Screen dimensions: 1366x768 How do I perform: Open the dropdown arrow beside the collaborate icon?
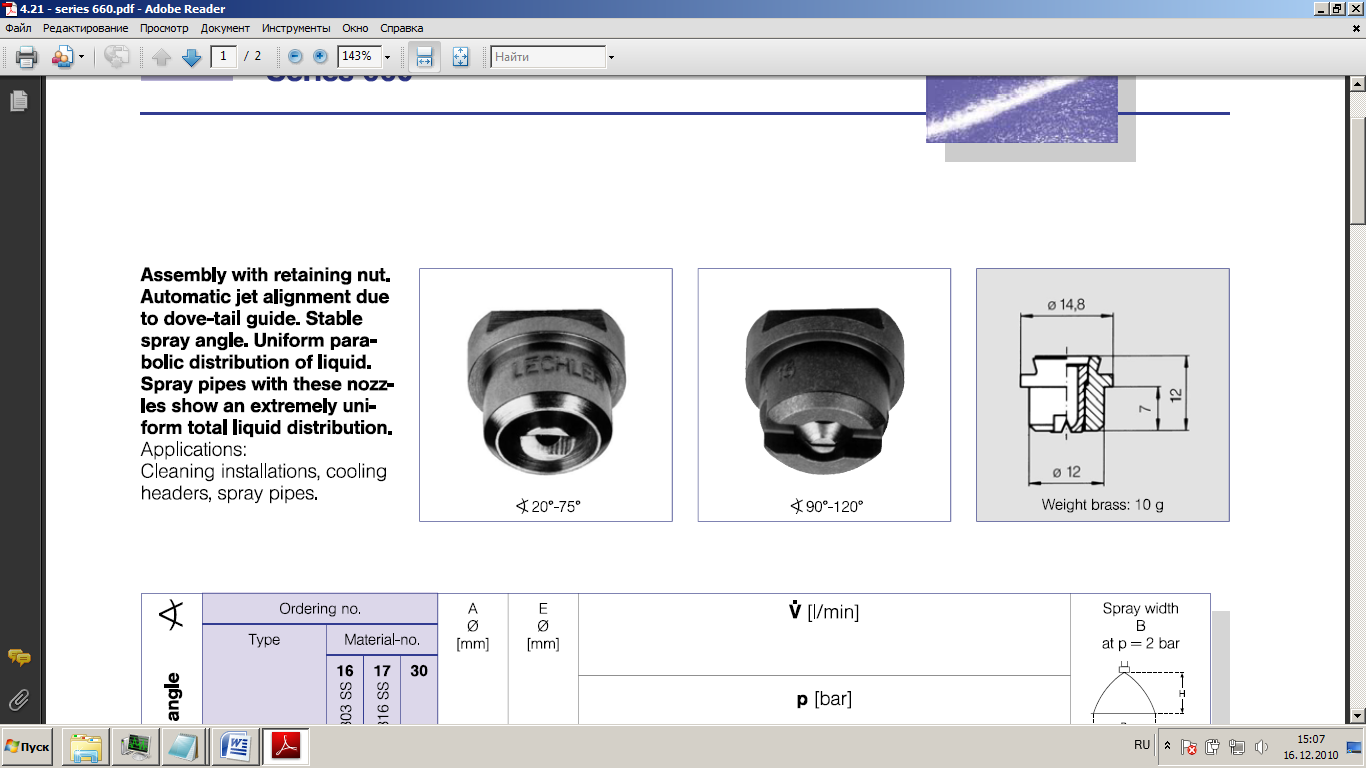coord(81,57)
